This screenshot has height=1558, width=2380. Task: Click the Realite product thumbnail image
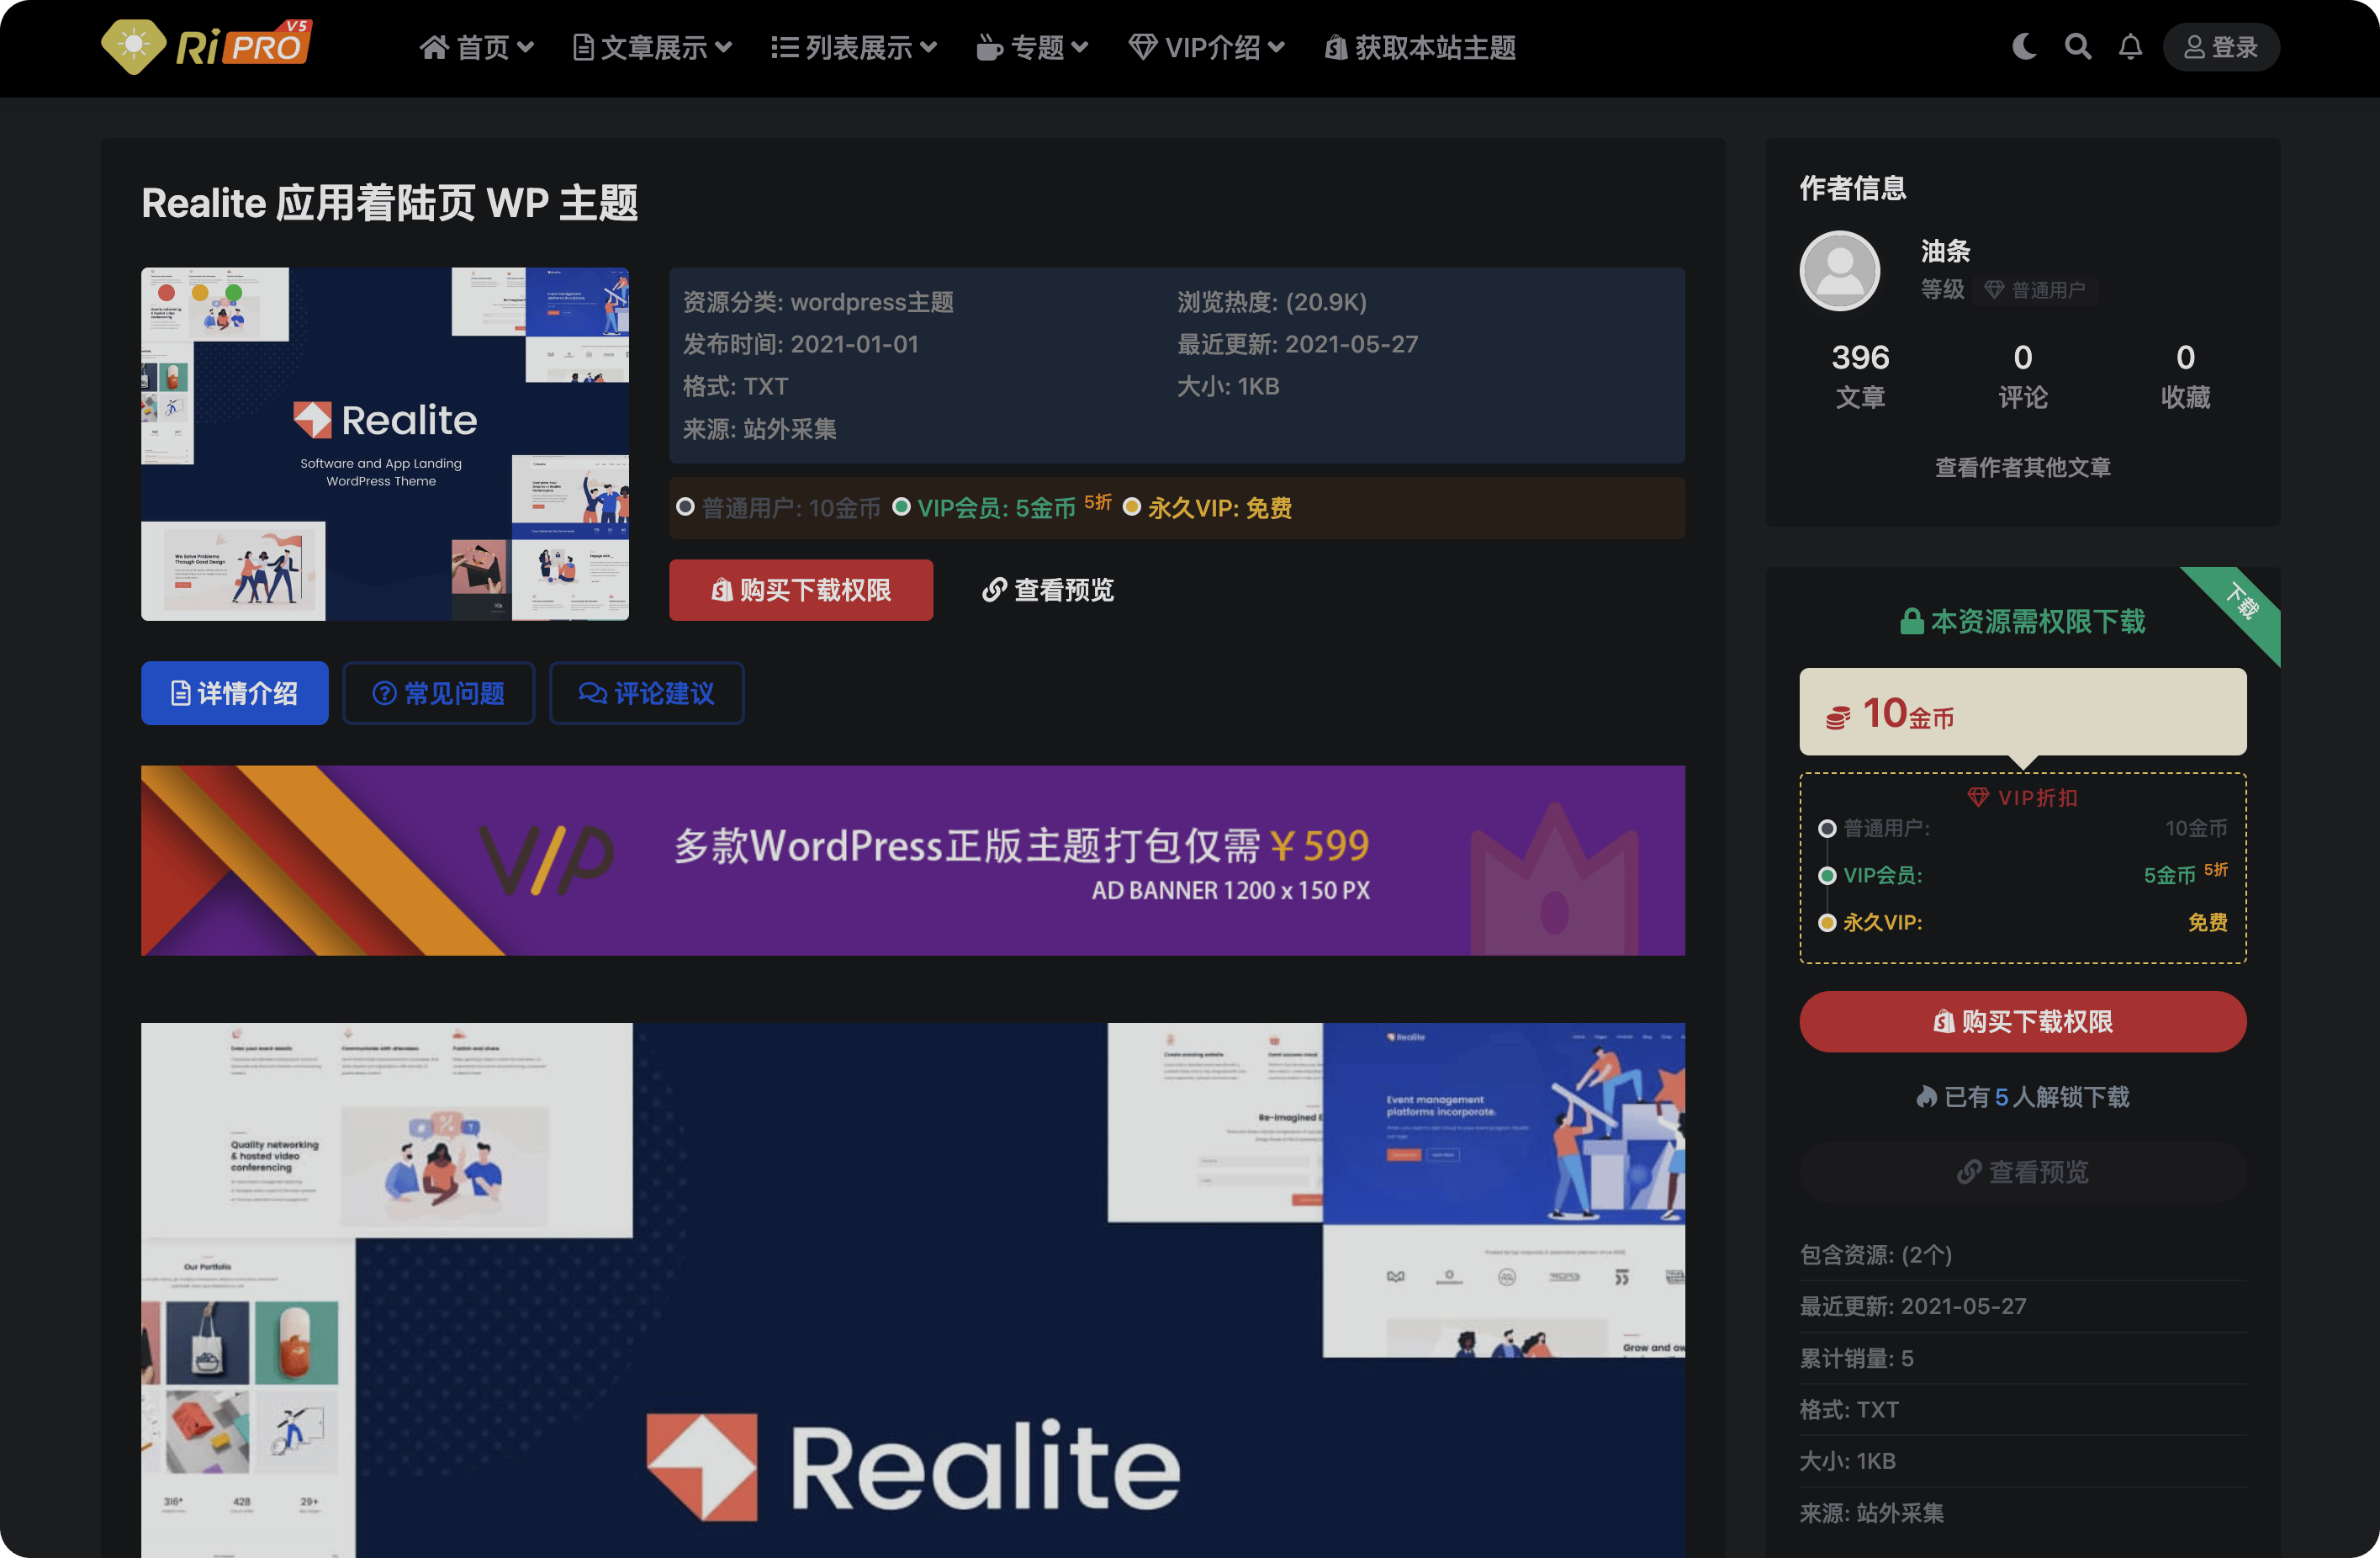point(385,444)
